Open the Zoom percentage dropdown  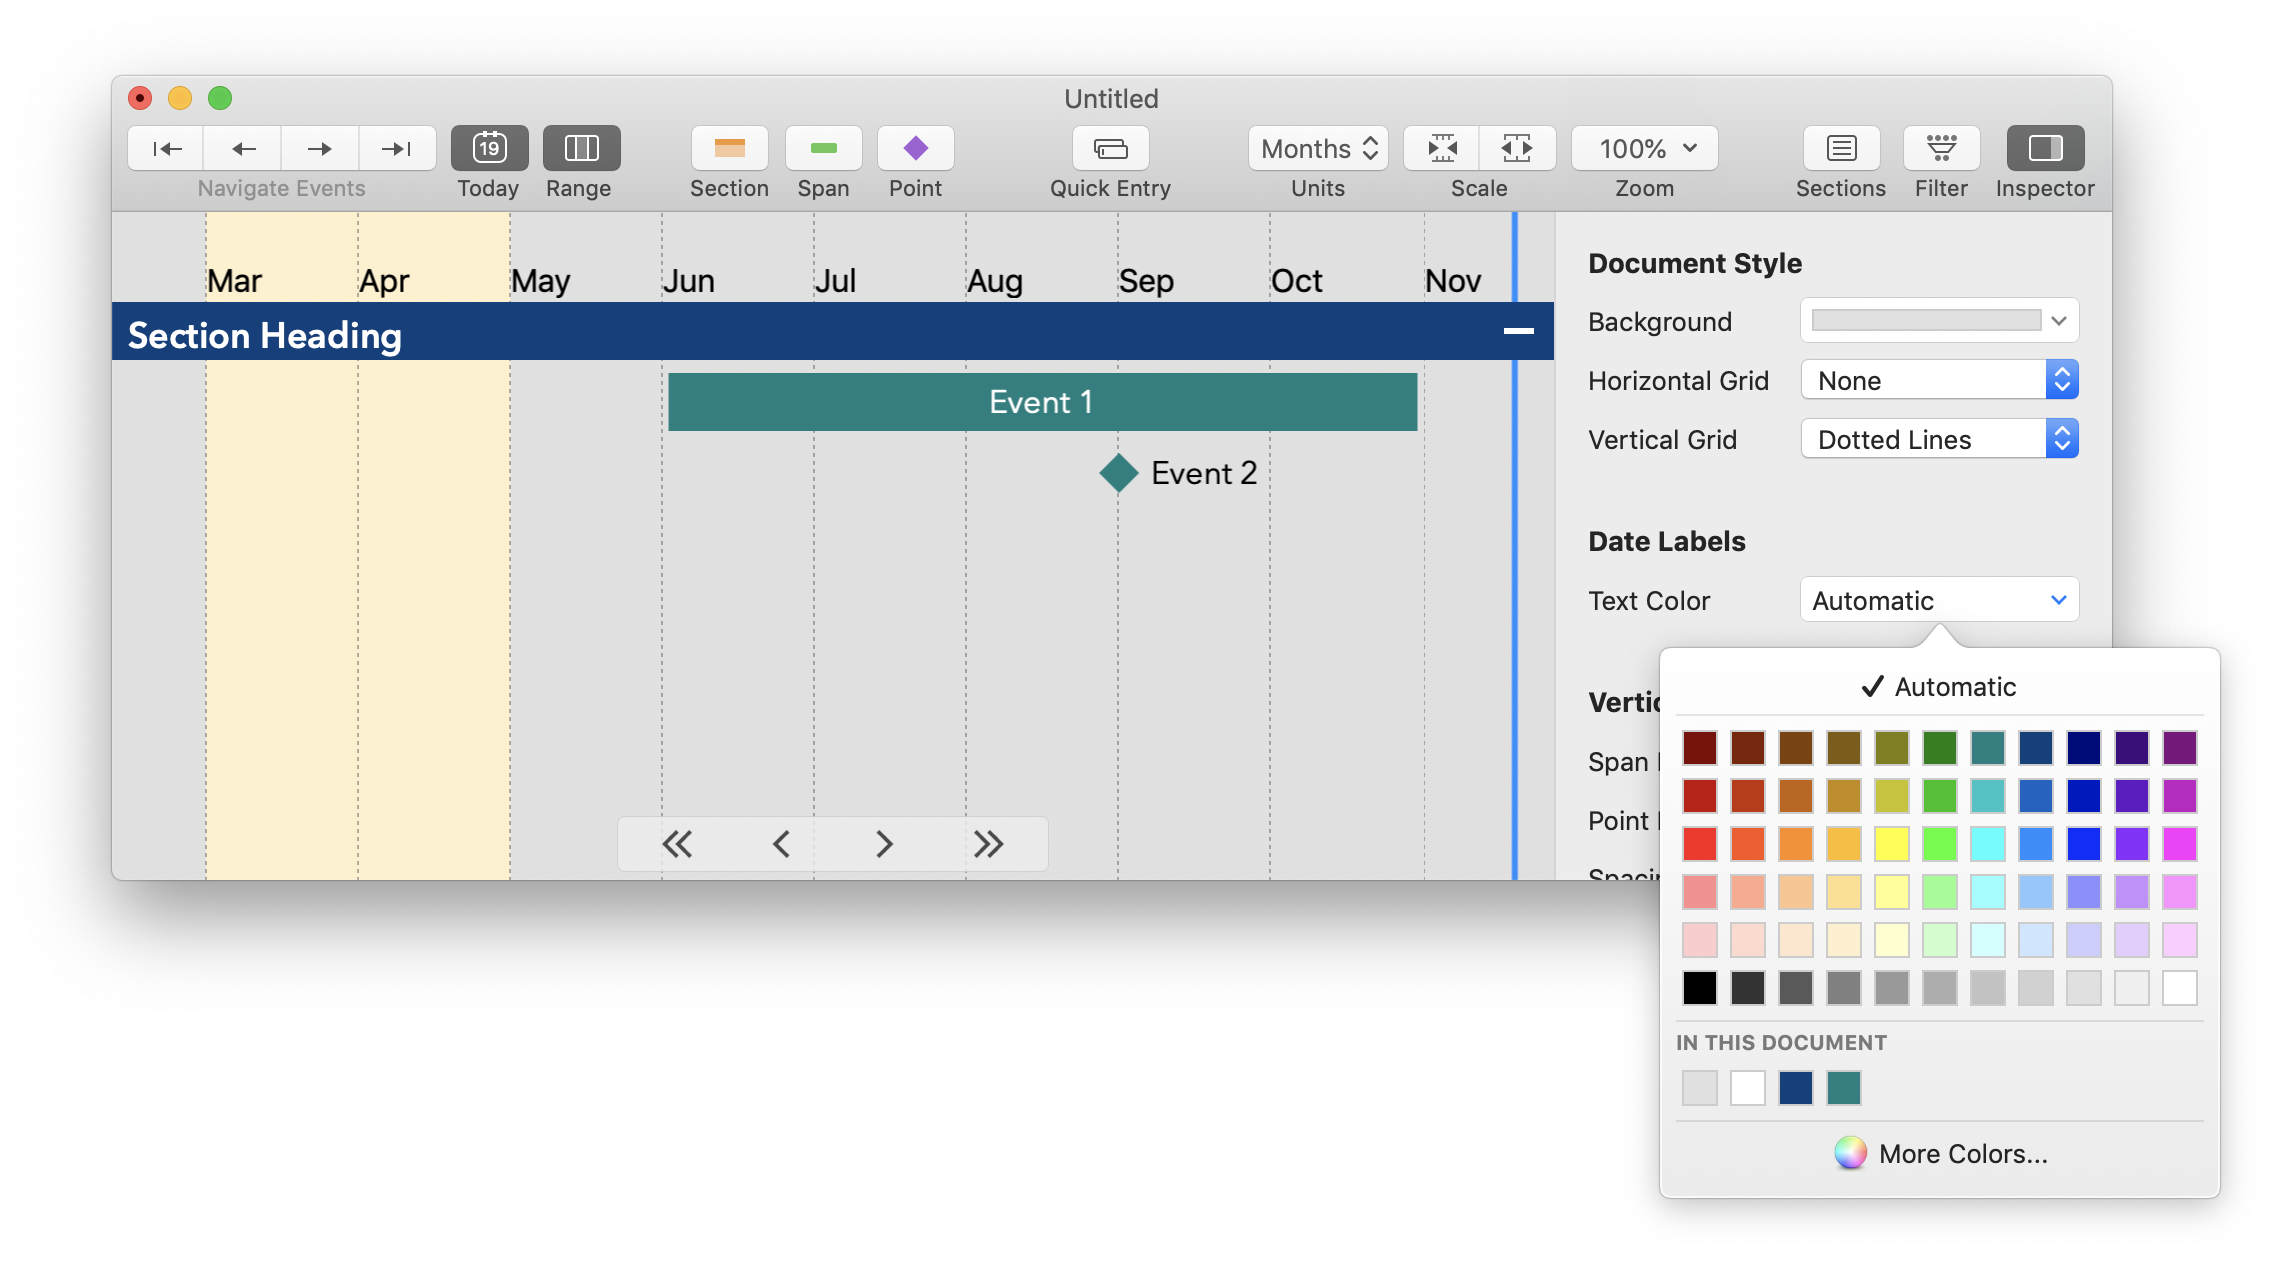[1642, 148]
